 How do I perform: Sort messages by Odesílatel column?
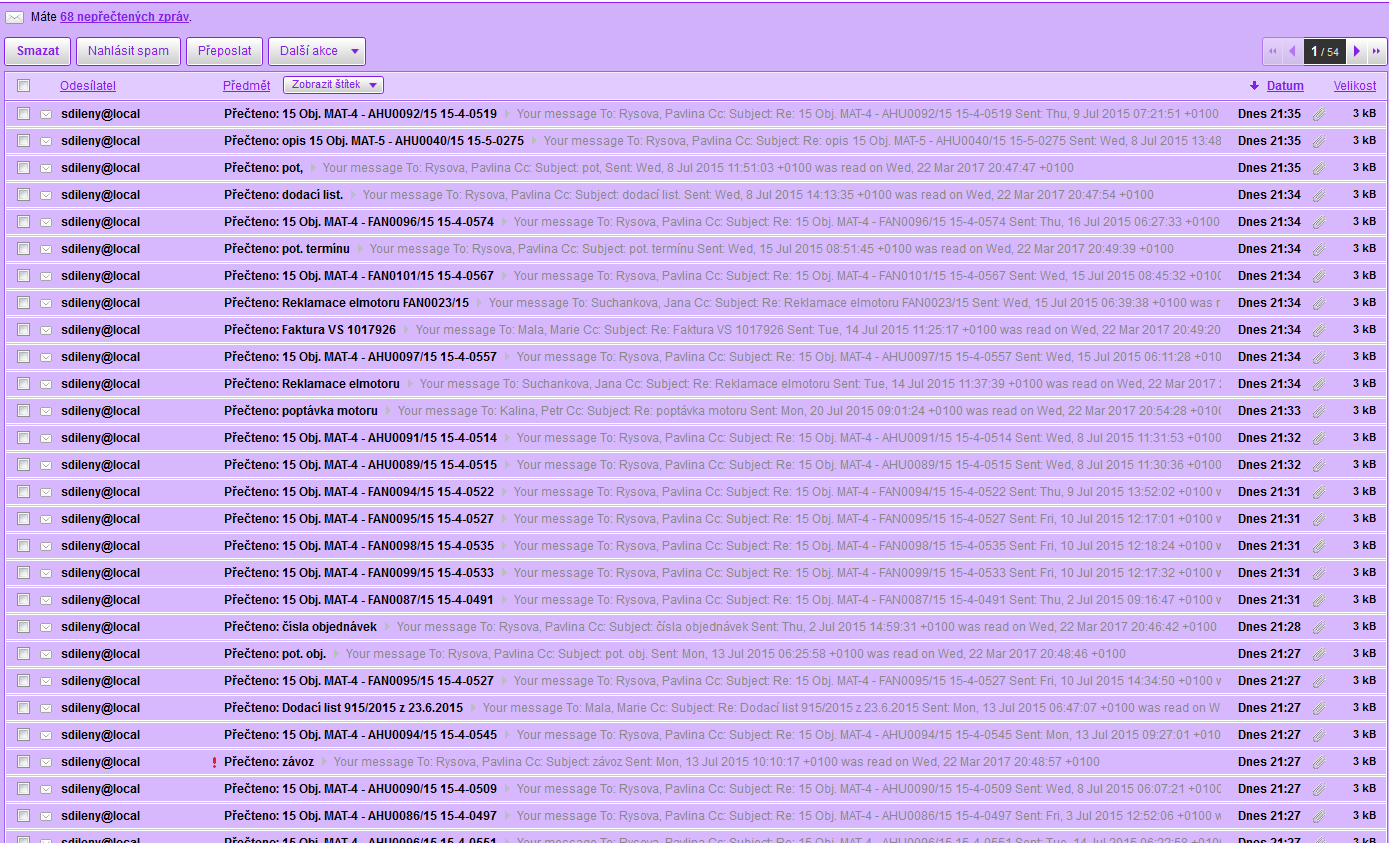point(88,86)
